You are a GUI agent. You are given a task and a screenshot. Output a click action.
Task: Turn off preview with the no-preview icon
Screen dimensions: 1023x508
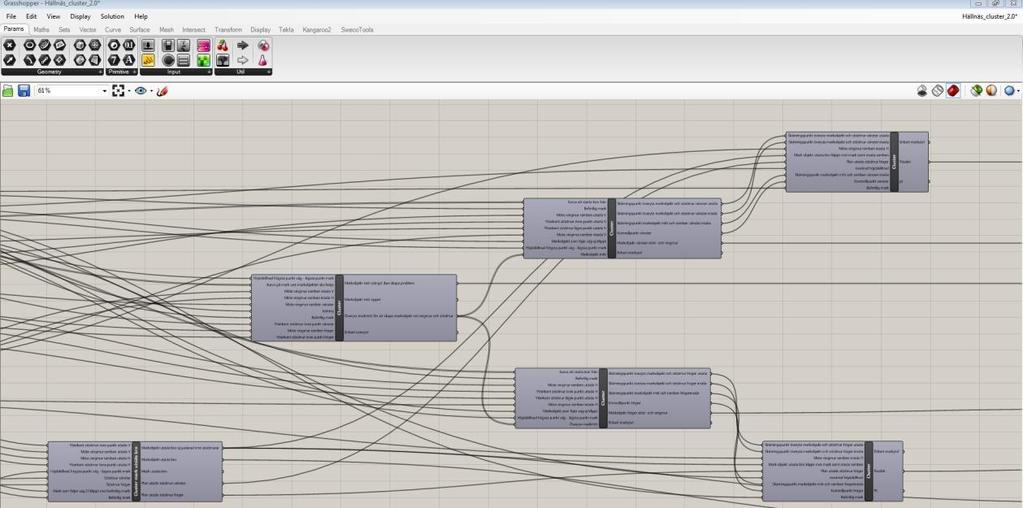point(922,91)
